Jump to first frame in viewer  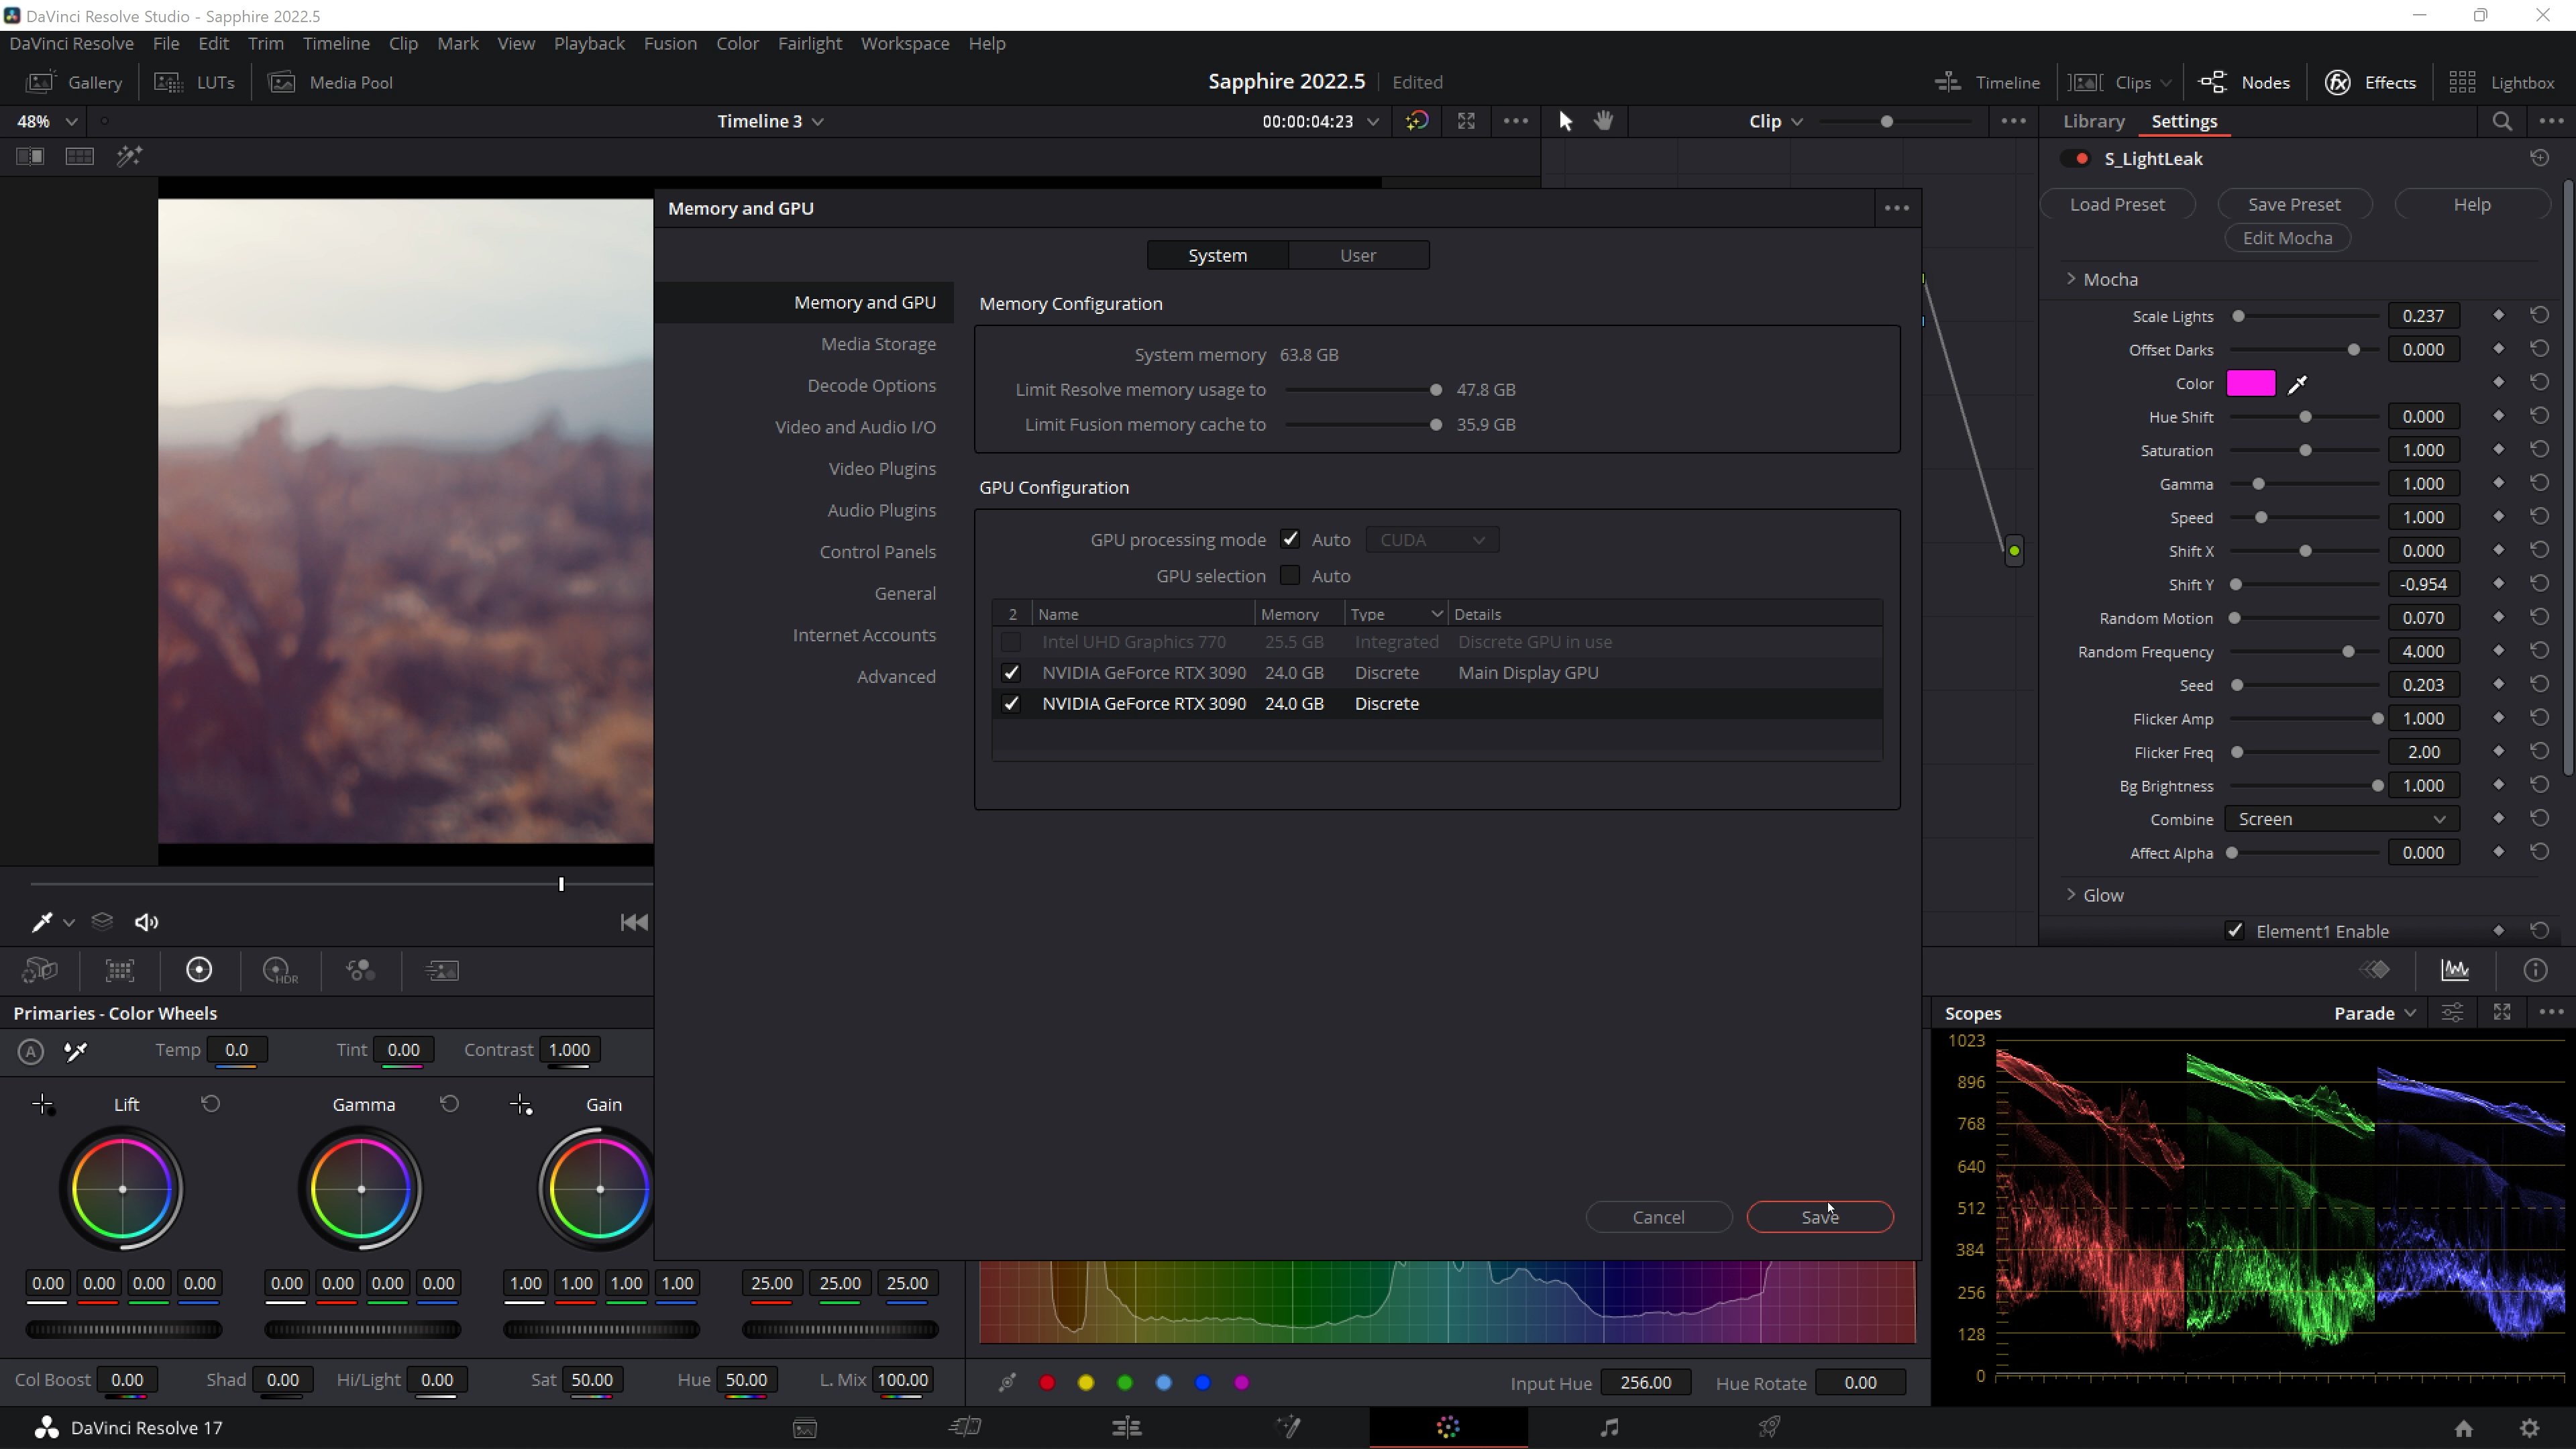pos(634,922)
